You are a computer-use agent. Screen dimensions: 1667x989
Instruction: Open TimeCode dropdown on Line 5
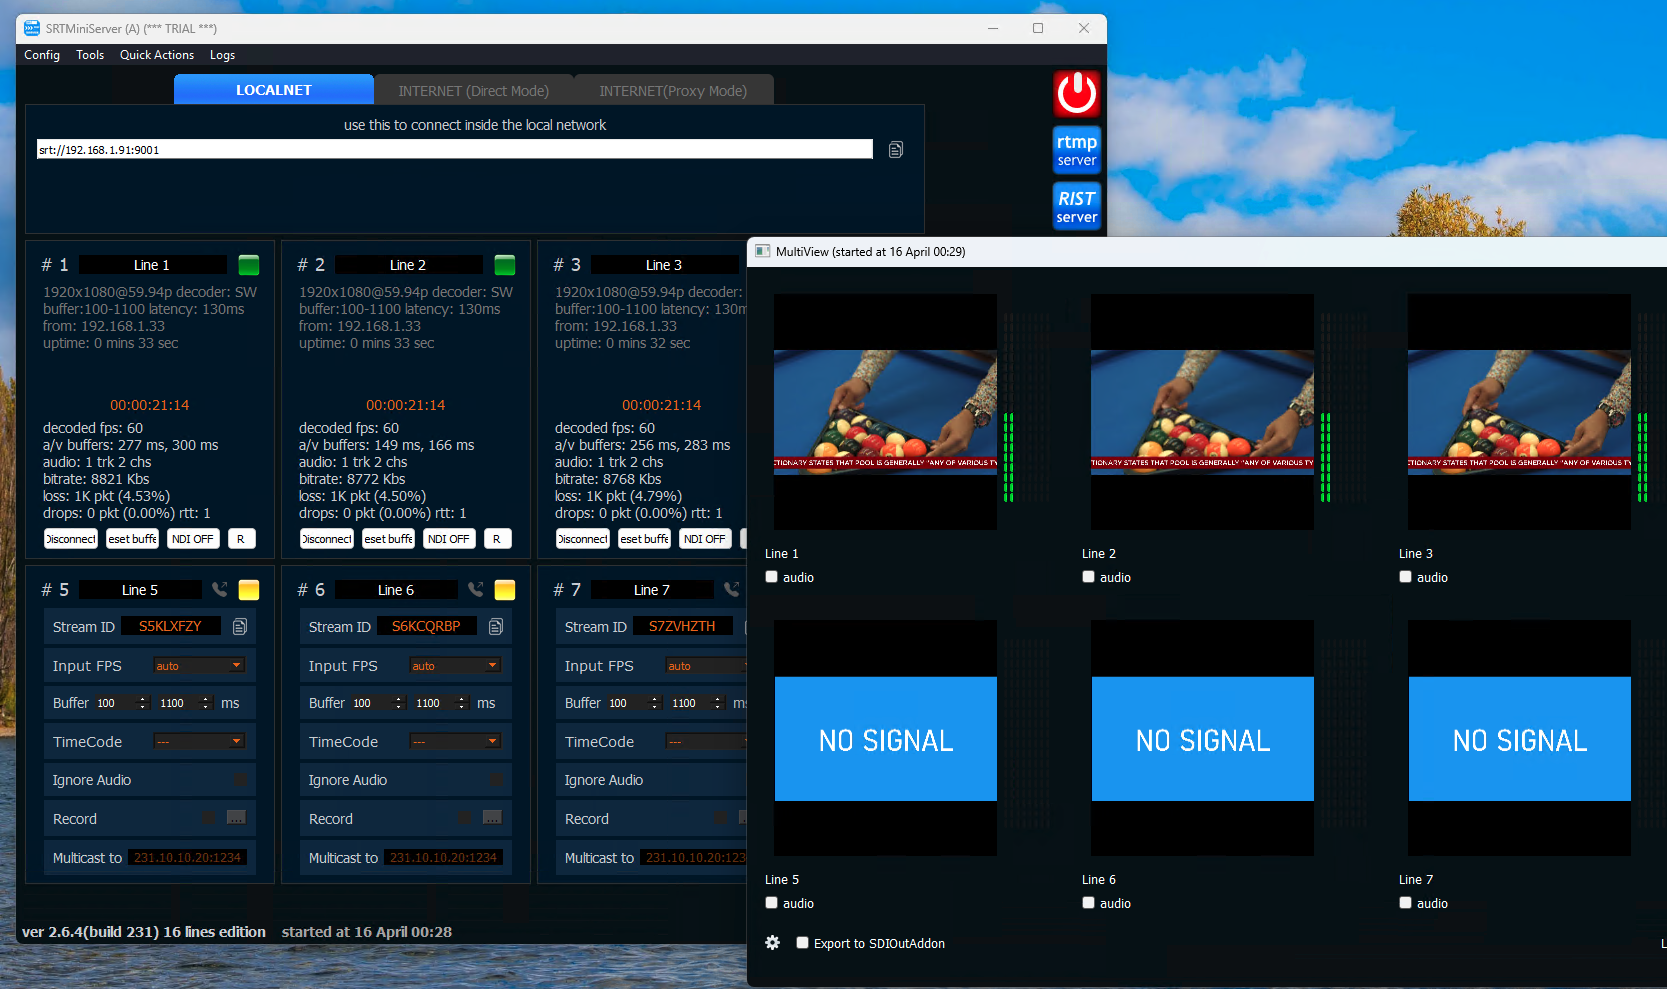point(199,742)
